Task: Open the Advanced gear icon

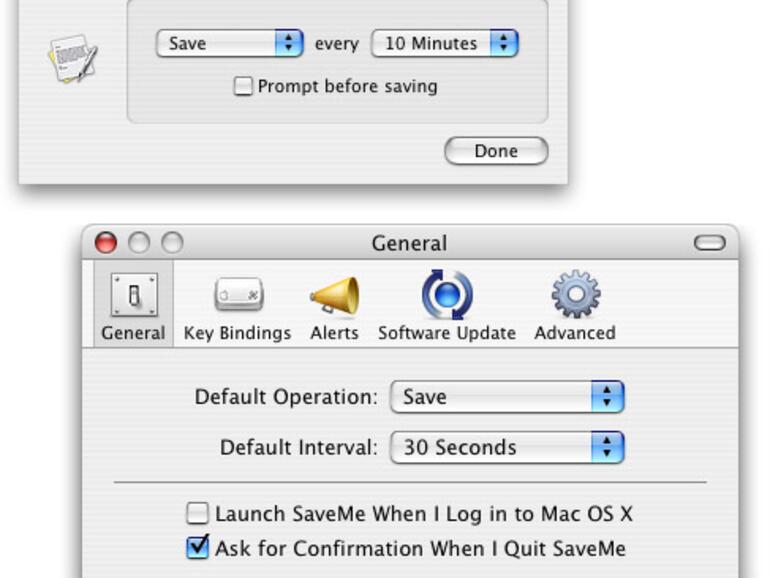Action: click(x=576, y=294)
